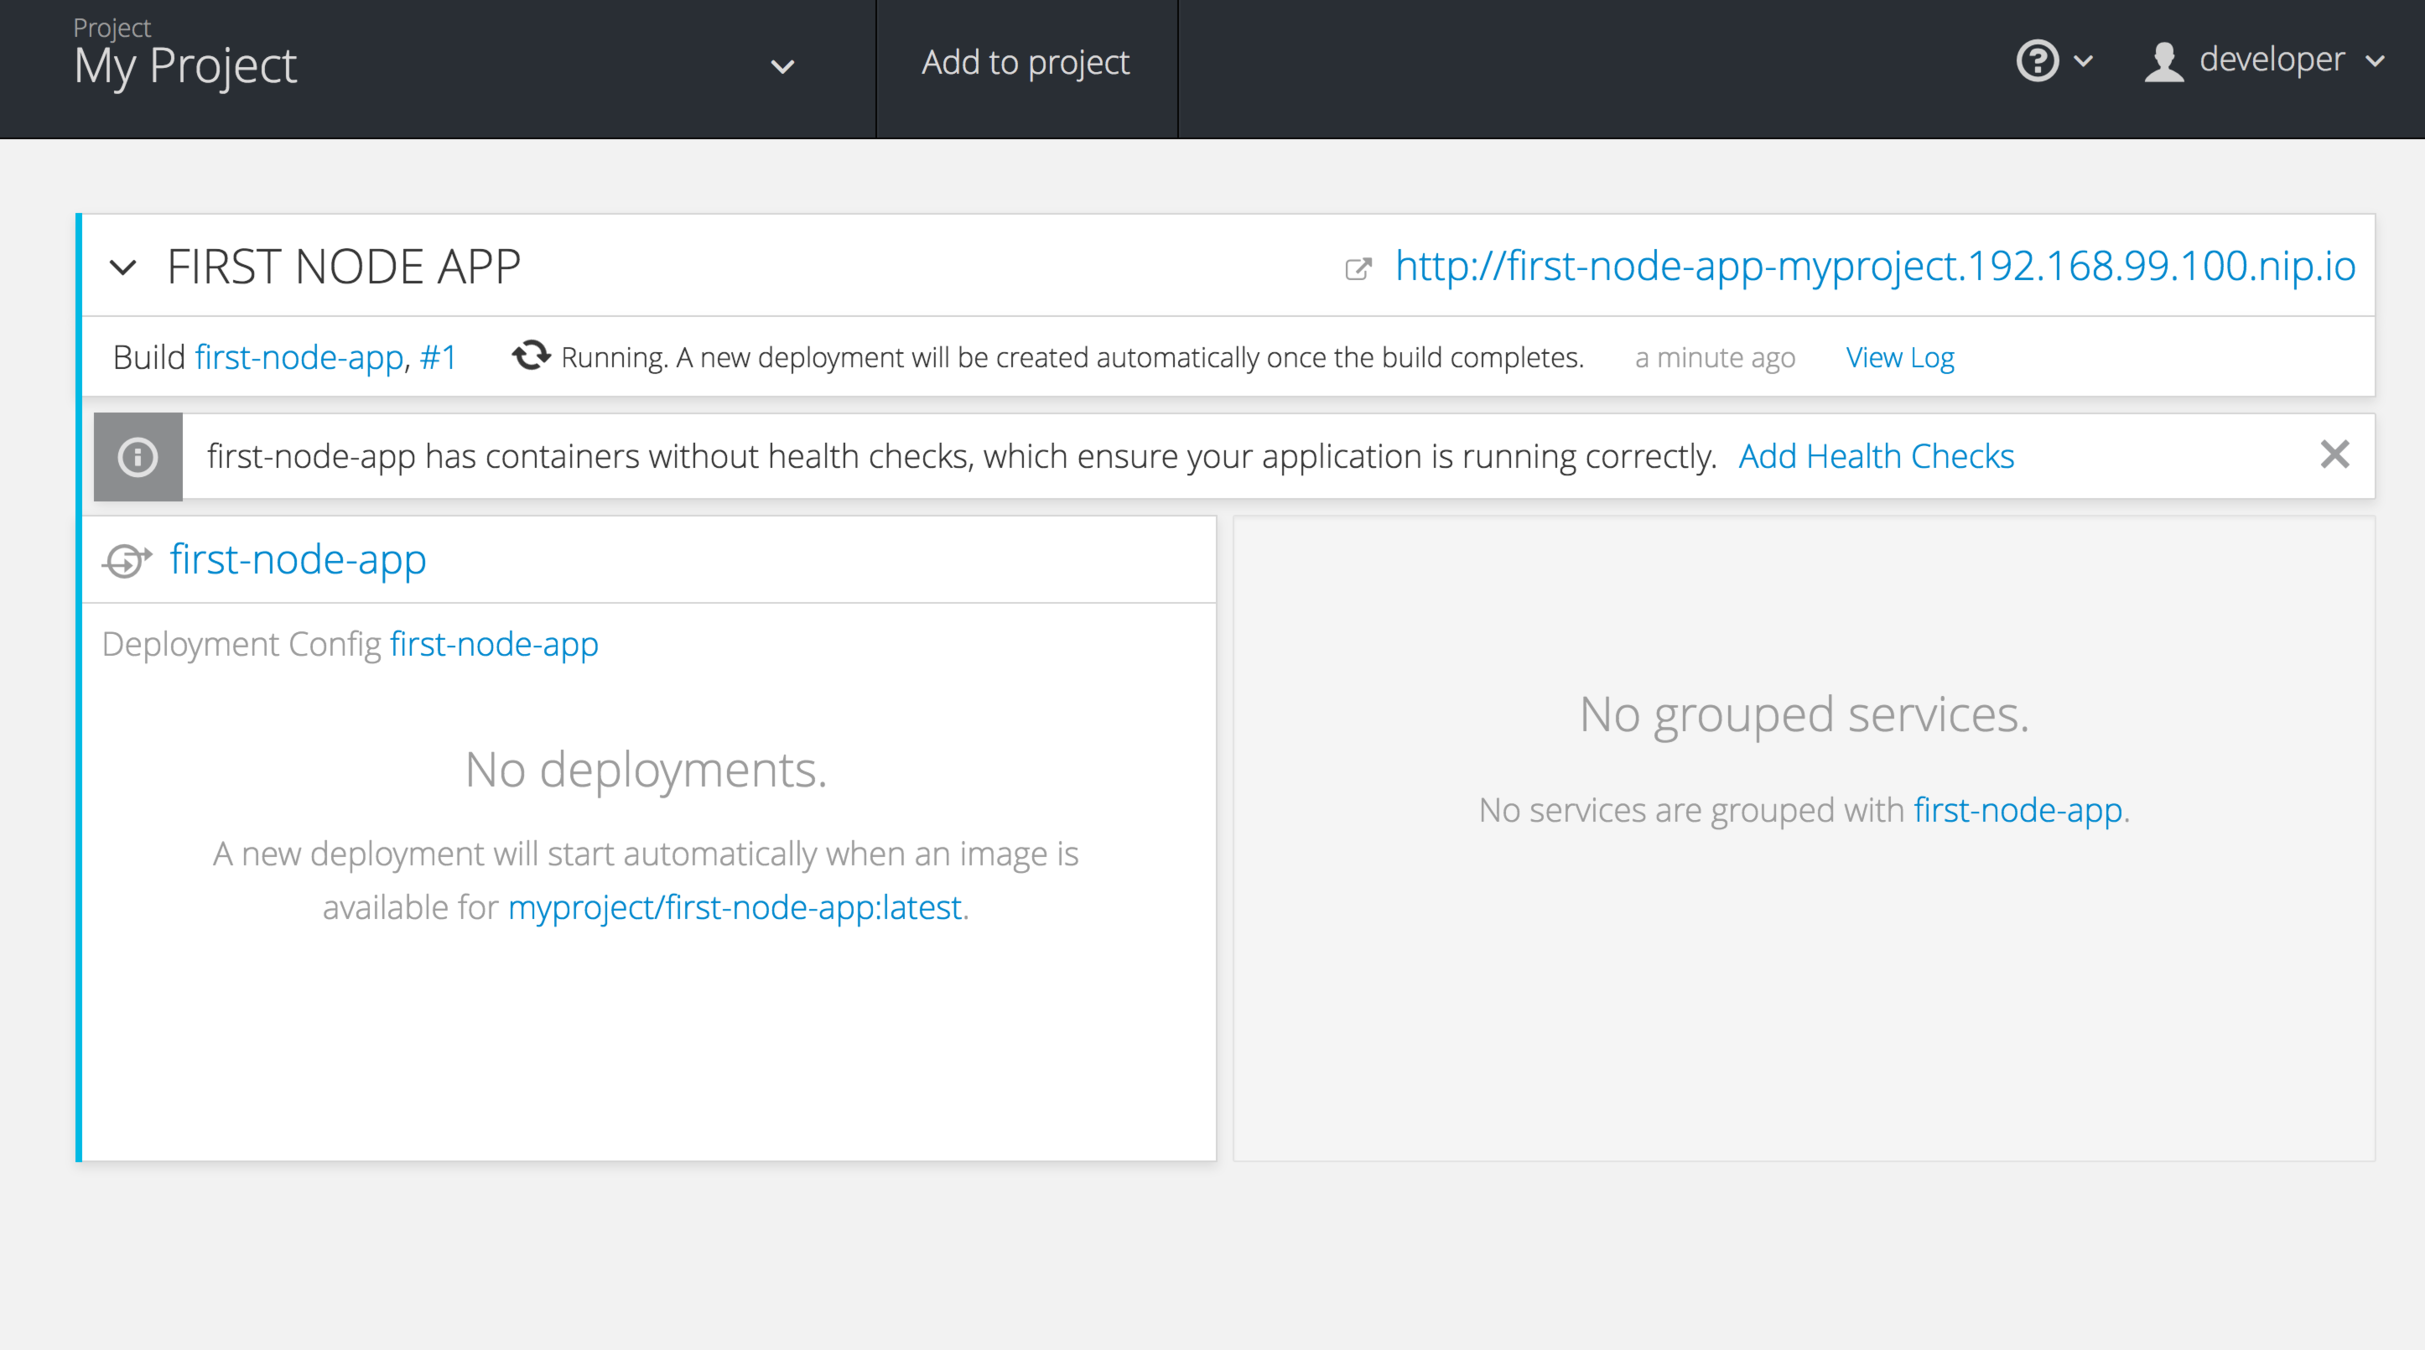
Task: Open build number #1
Action: [x=438, y=357]
